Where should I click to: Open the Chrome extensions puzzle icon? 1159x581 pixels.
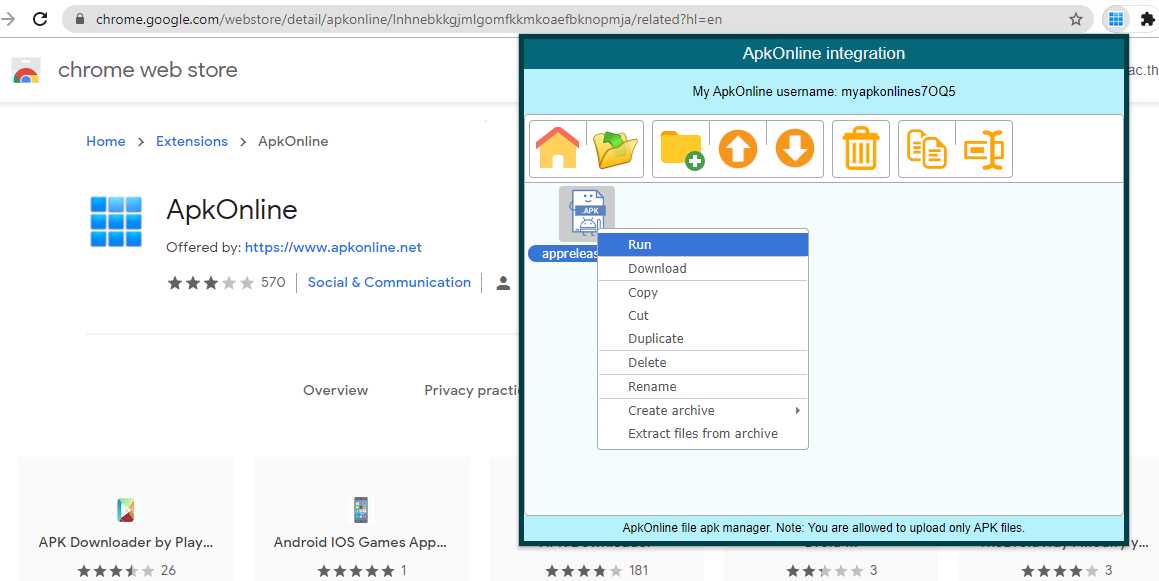click(1147, 19)
